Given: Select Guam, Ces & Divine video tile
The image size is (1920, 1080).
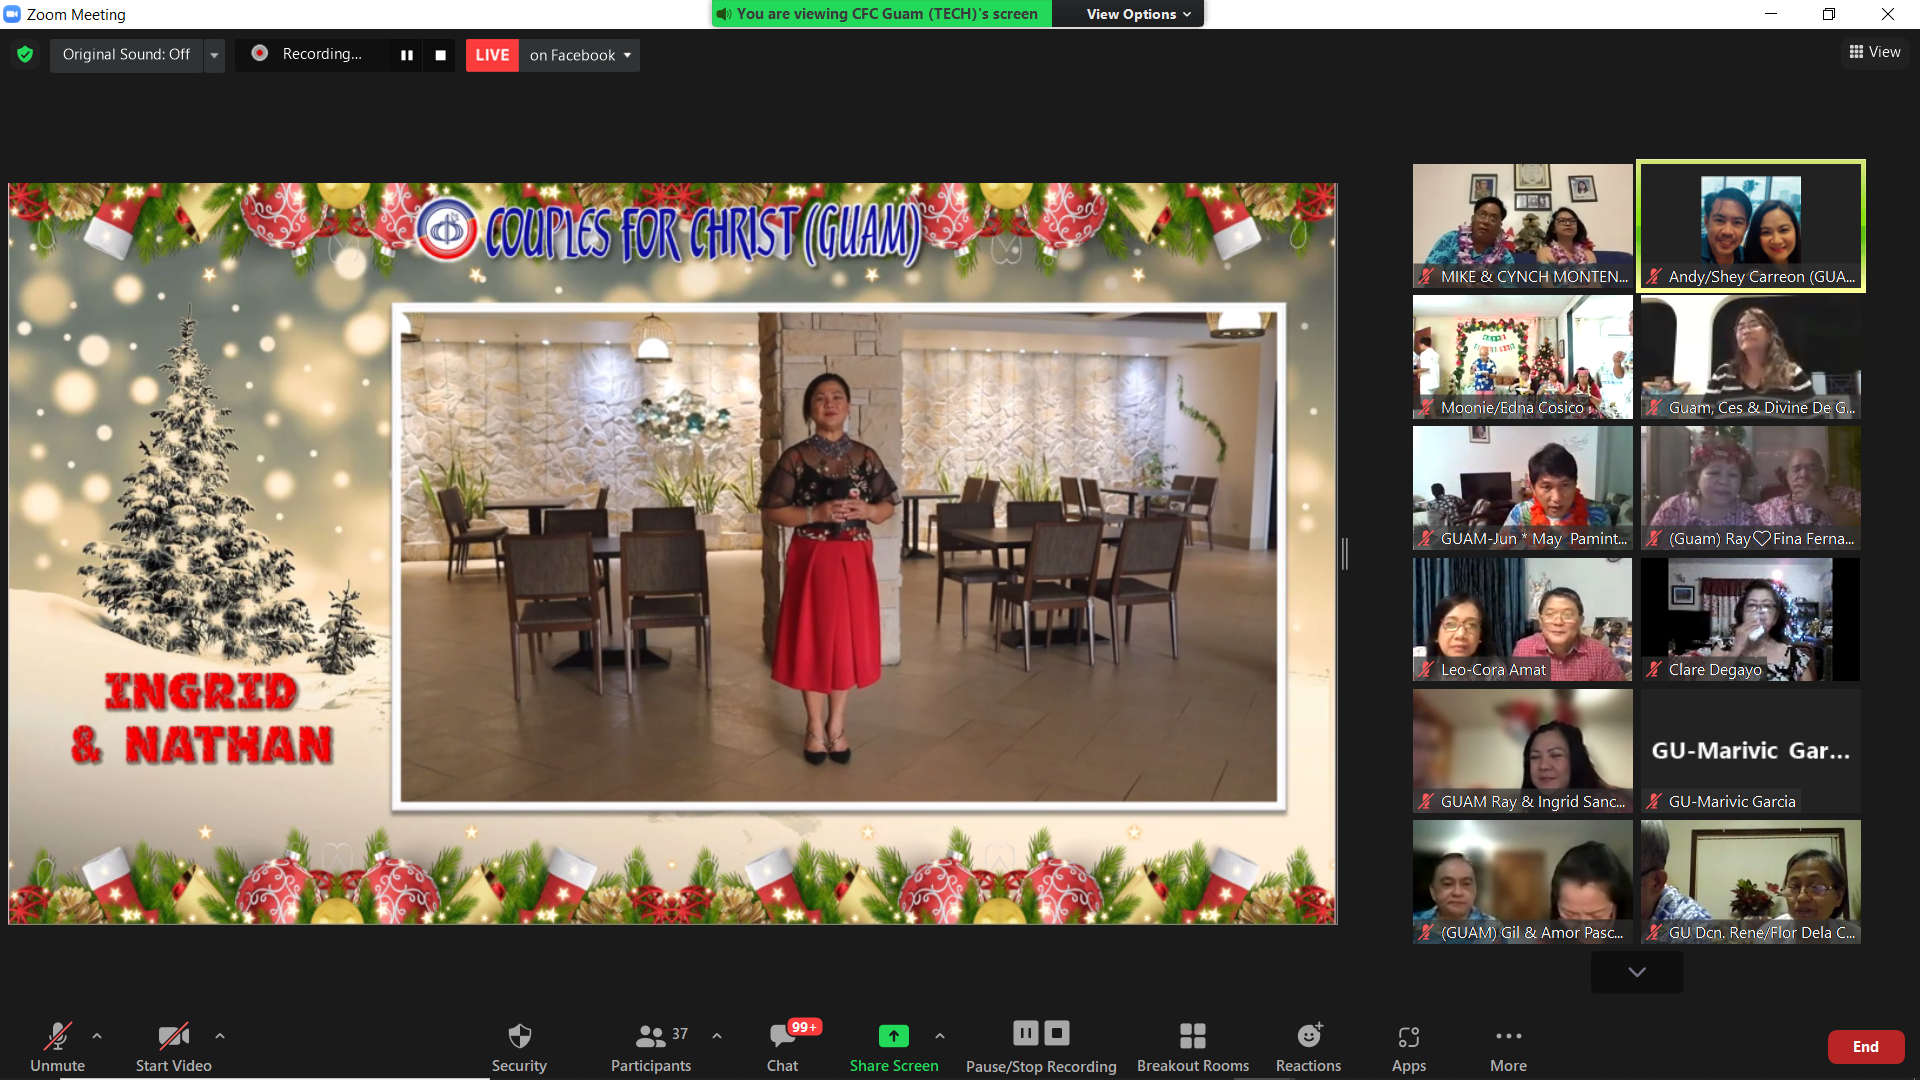Looking at the screenshot, I should pyautogui.click(x=1750, y=357).
